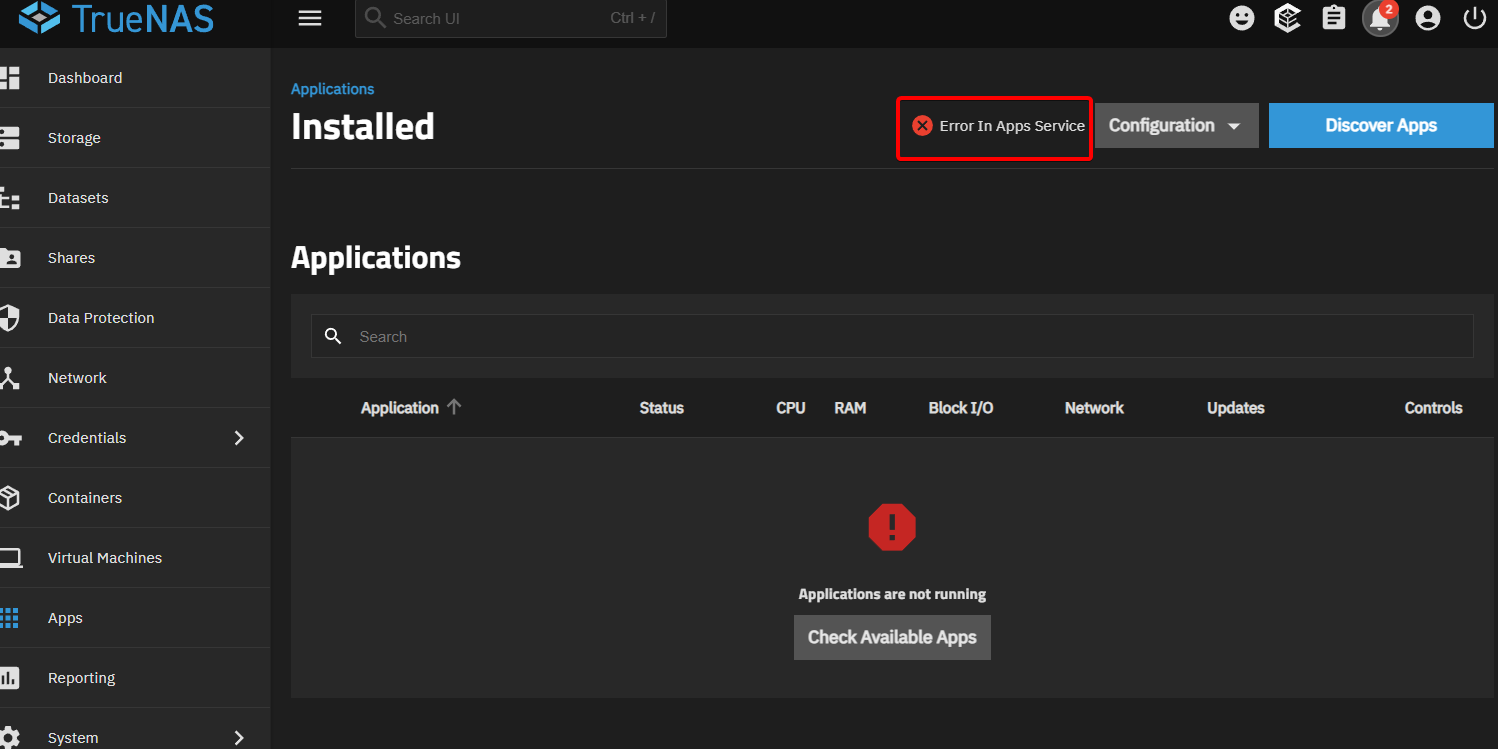Click the TrueNAS logo
This screenshot has width=1498, height=749.
point(116,18)
